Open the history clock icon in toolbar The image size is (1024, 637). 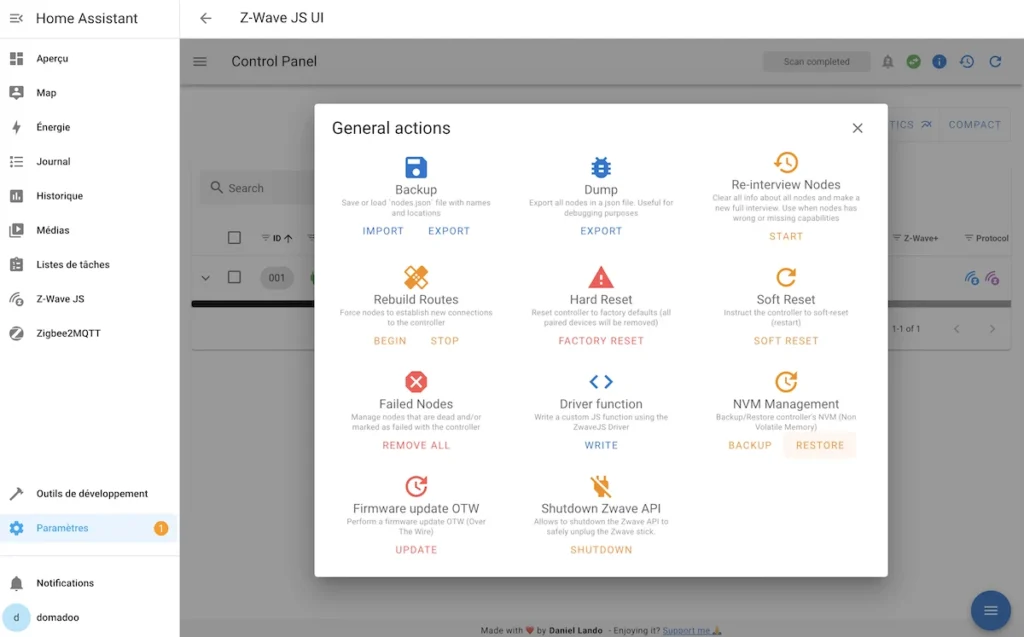(967, 61)
